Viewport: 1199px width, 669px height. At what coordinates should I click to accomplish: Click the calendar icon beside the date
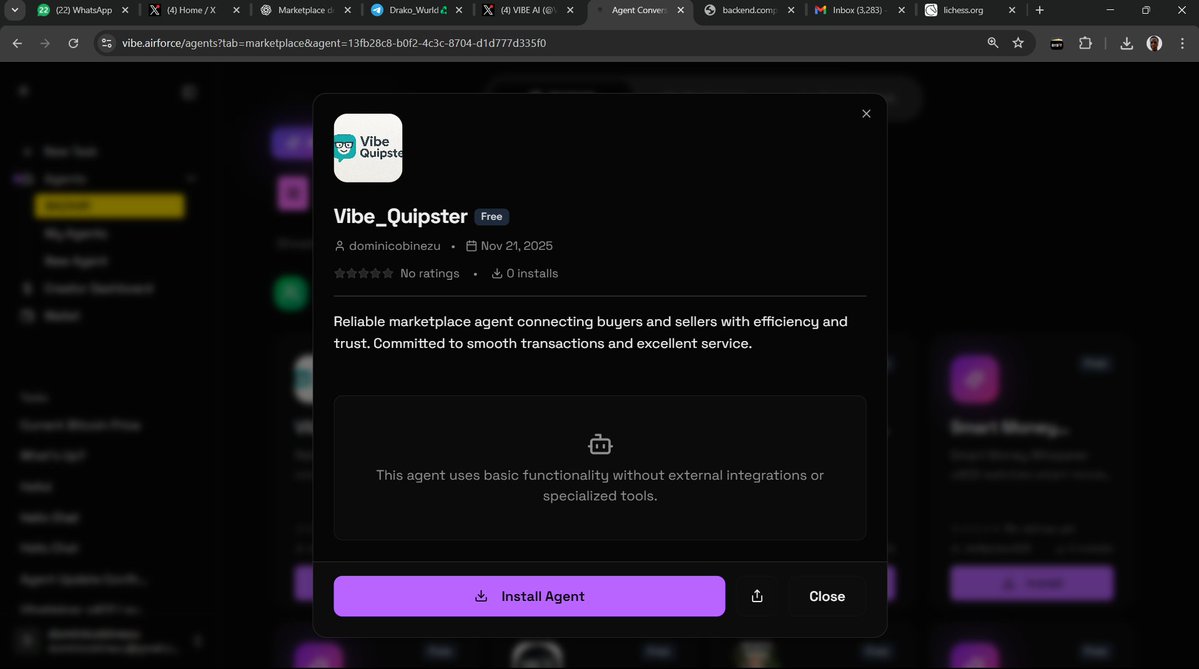pos(471,245)
